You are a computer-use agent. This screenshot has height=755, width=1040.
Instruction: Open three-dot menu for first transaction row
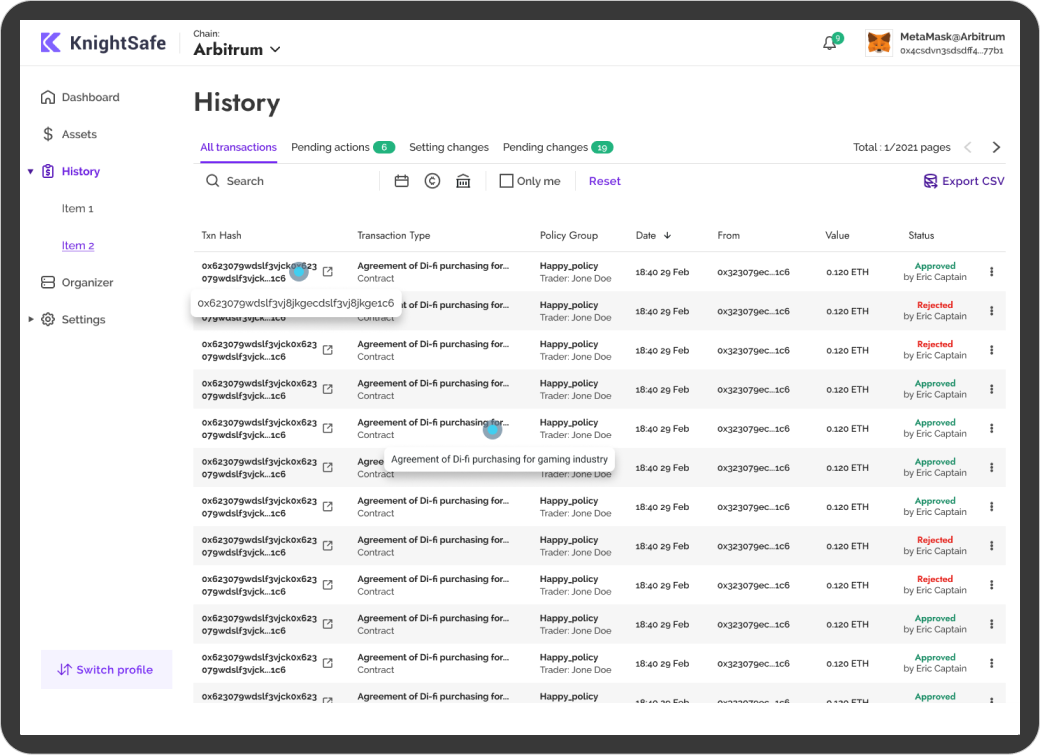coord(991,272)
